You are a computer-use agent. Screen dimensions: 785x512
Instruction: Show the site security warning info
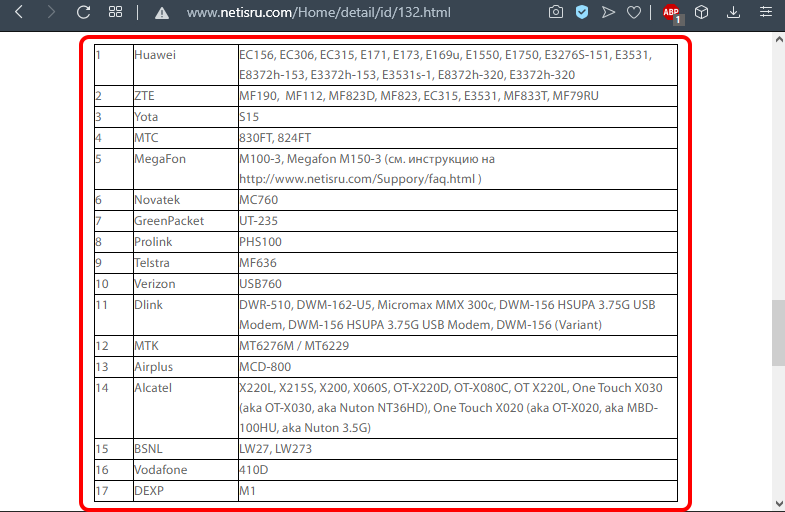click(161, 13)
